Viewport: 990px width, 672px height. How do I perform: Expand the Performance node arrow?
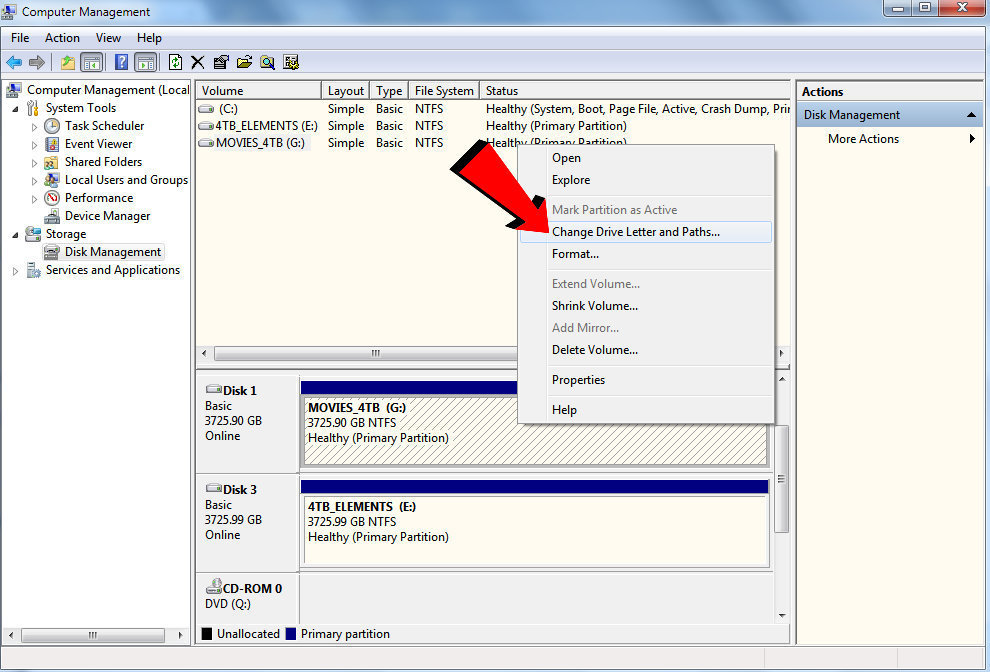[35, 199]
